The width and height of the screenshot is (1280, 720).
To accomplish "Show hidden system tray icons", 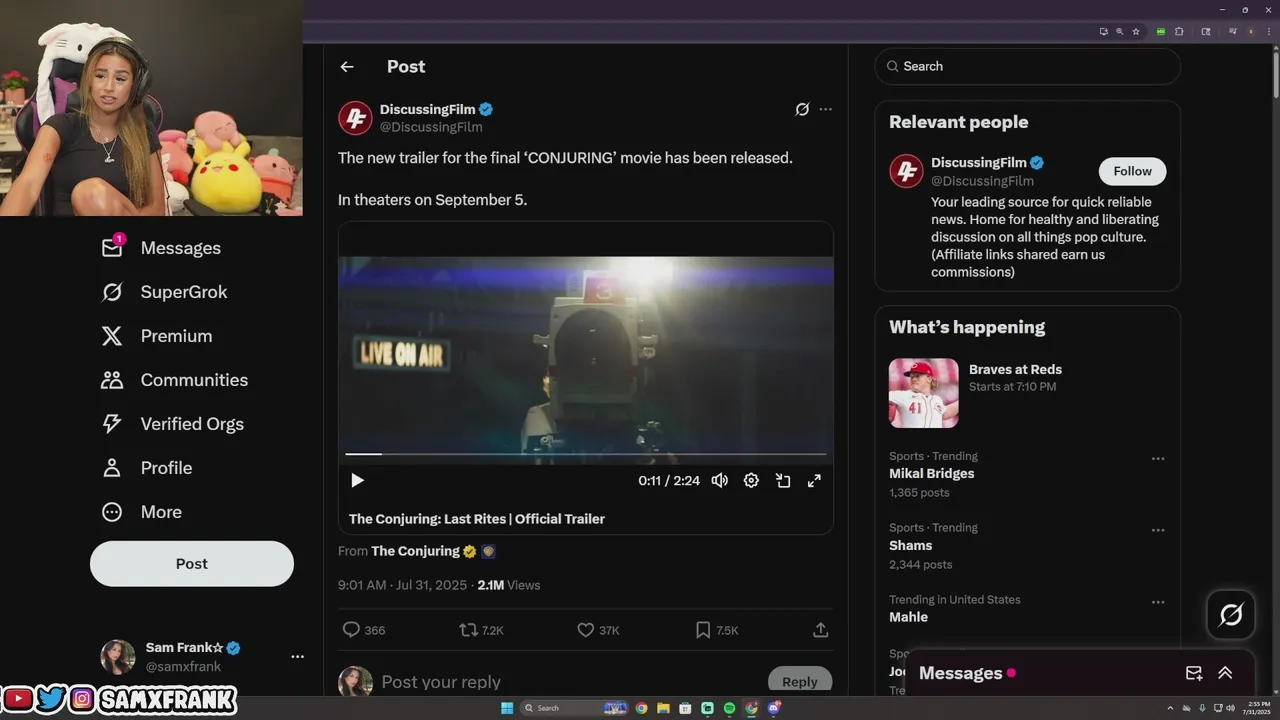I will (1170, 708).
